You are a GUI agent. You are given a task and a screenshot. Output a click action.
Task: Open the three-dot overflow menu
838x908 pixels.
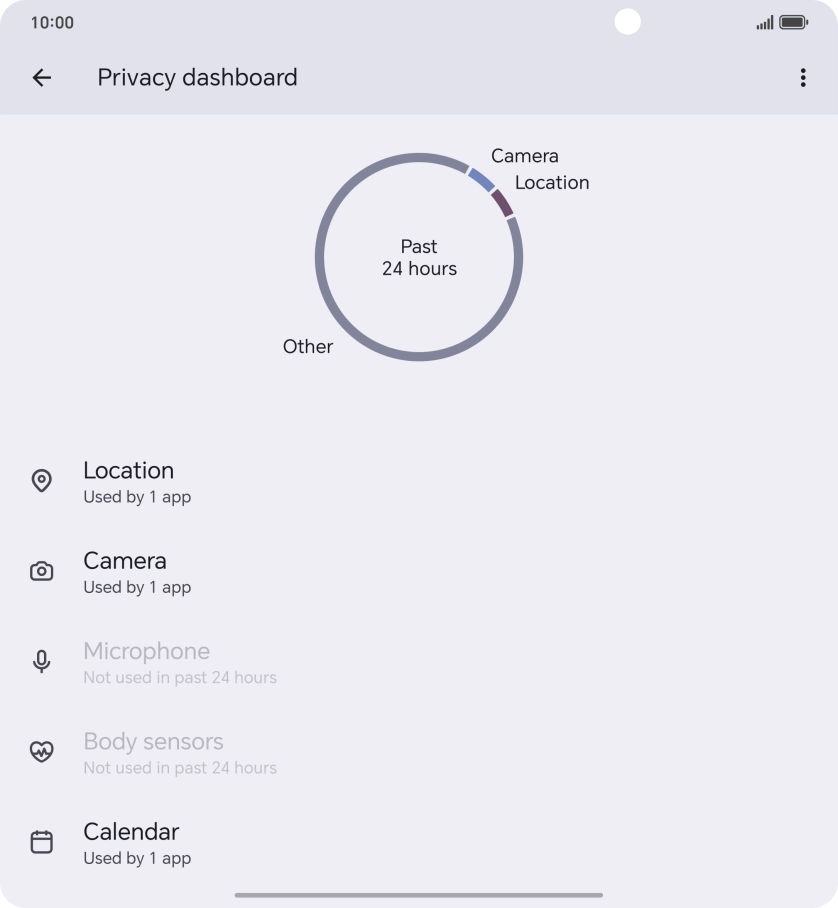(802, 77)
